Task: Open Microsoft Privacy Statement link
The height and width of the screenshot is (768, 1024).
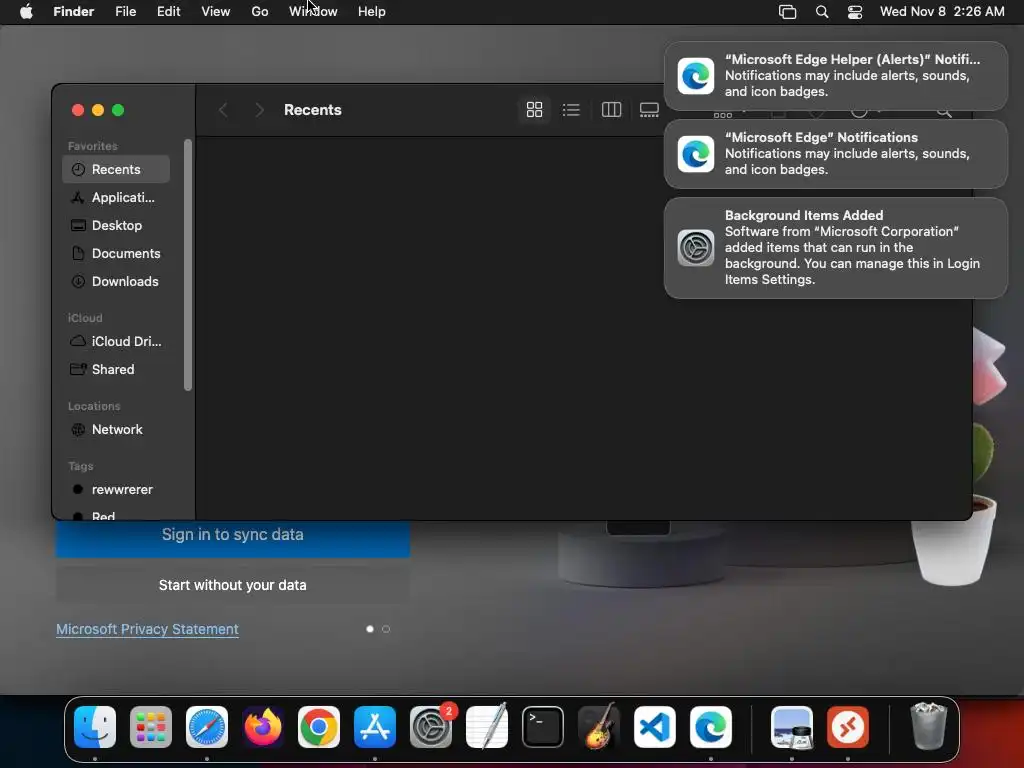Action: point(148,629)
